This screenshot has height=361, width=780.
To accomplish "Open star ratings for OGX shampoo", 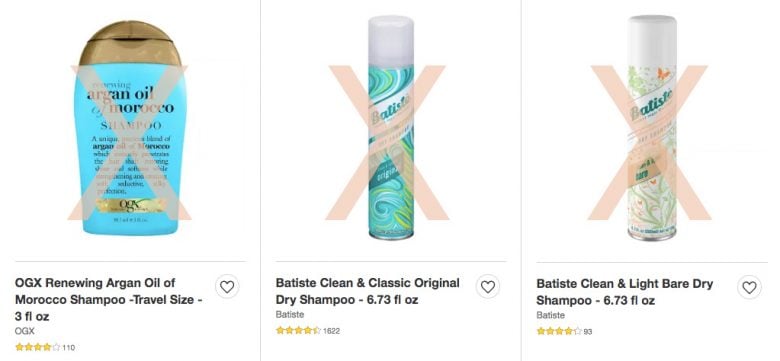I will click(x=38, y=347).
